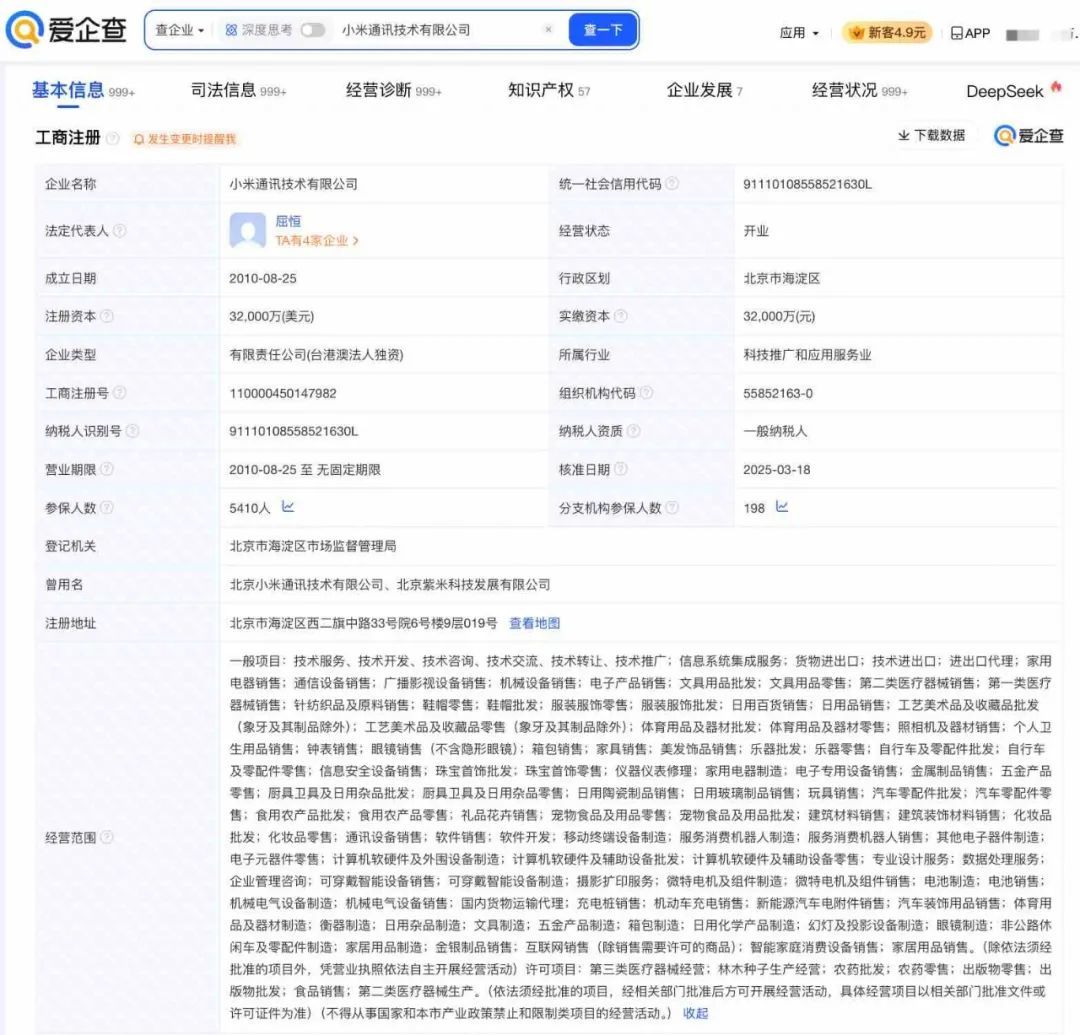
Task: Click the help icon beside 组织机构代码
Action: point(646,393)
